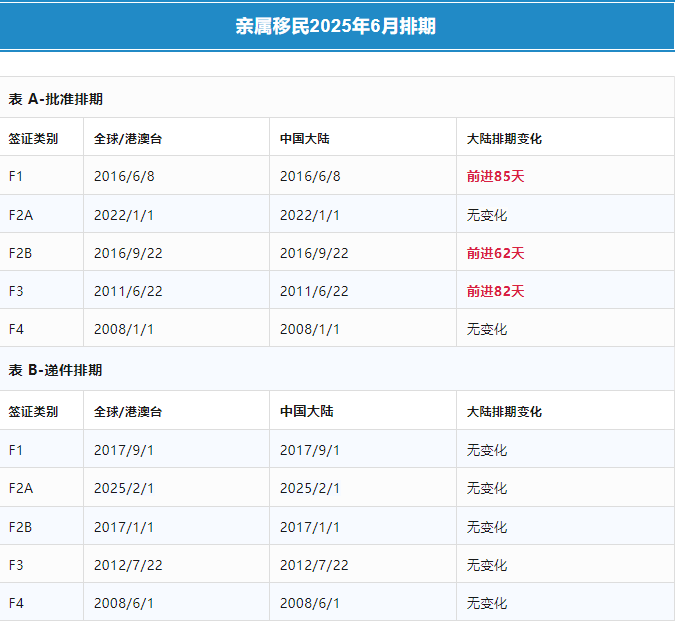Select the F2A row label in Table A
The height and width of the screenshot is (621, 677).
(21, 215)
